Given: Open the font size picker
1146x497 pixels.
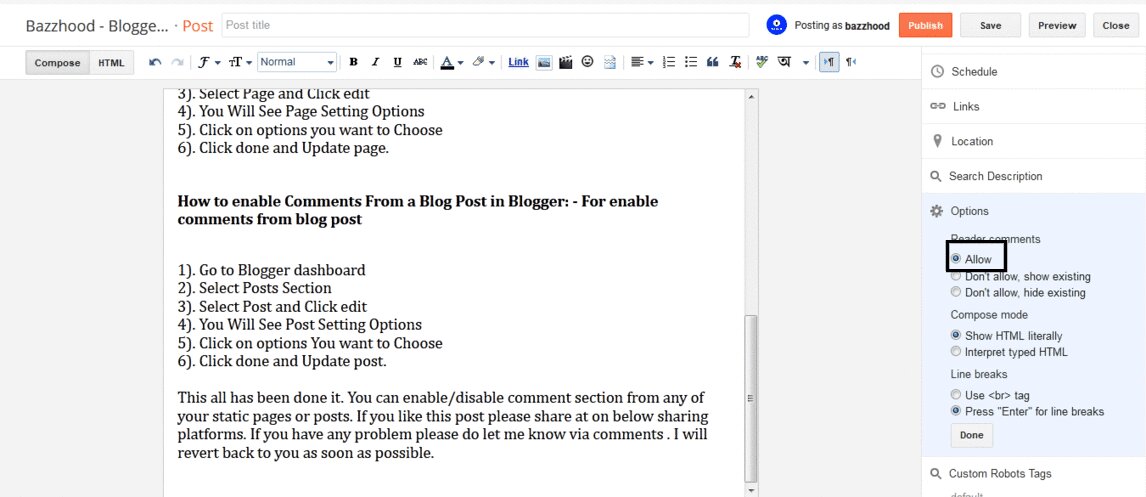Looking at the screenshot, I should tap(240, 62).
